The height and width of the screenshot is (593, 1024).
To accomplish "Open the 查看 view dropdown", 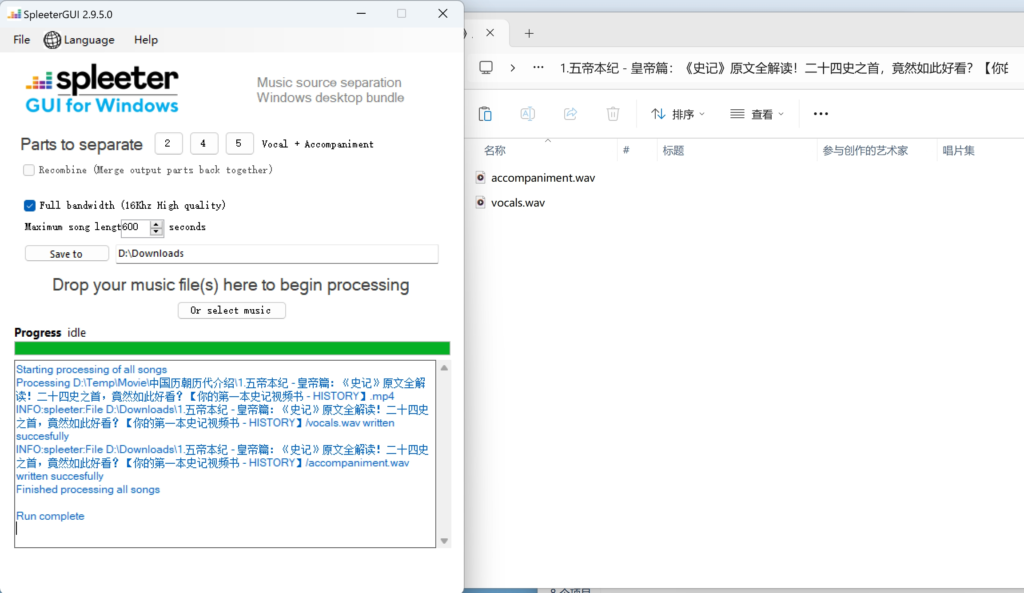I will [757, 114].
